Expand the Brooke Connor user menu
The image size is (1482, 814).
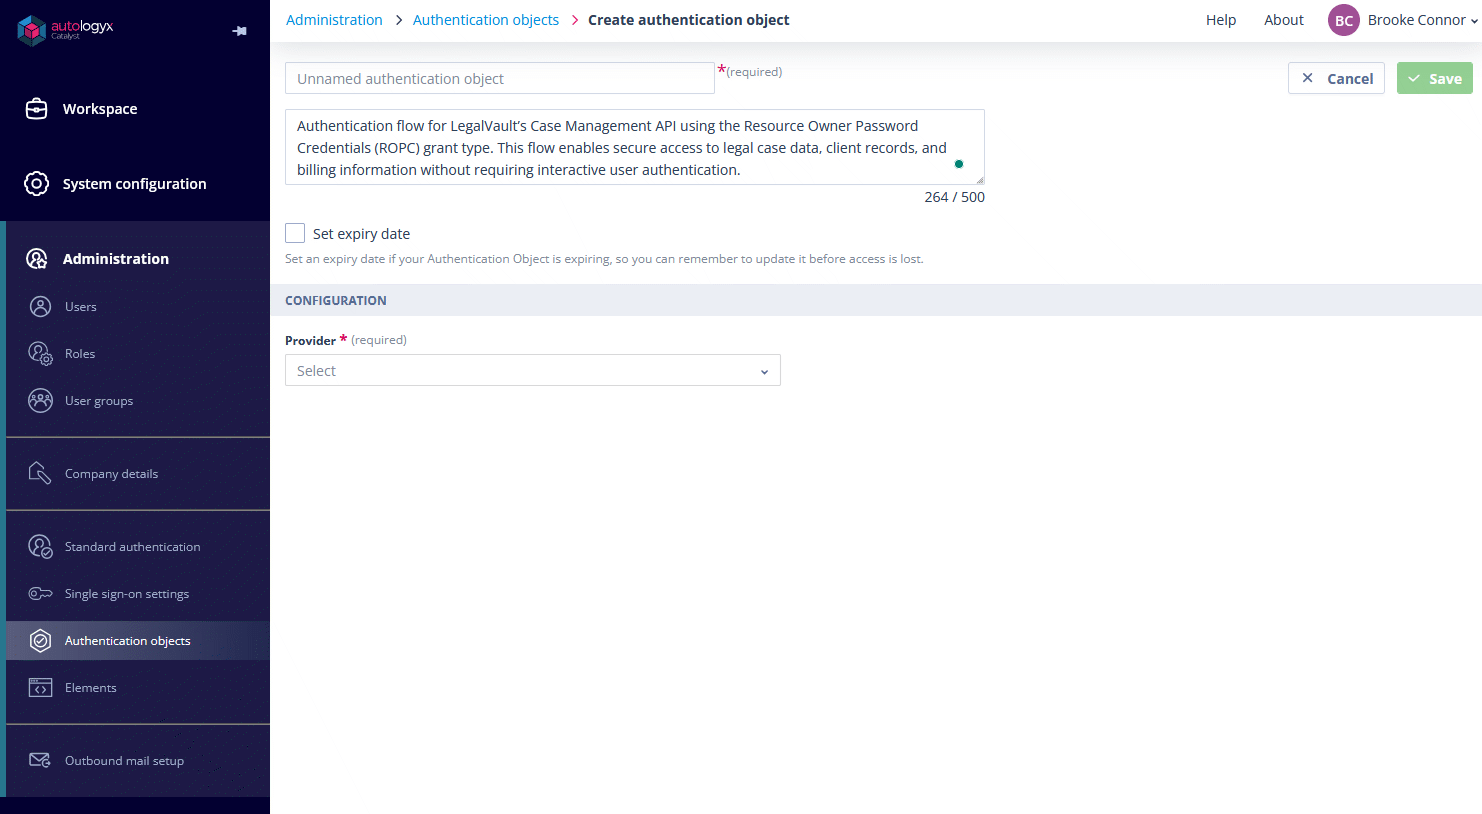(1423, 20)
